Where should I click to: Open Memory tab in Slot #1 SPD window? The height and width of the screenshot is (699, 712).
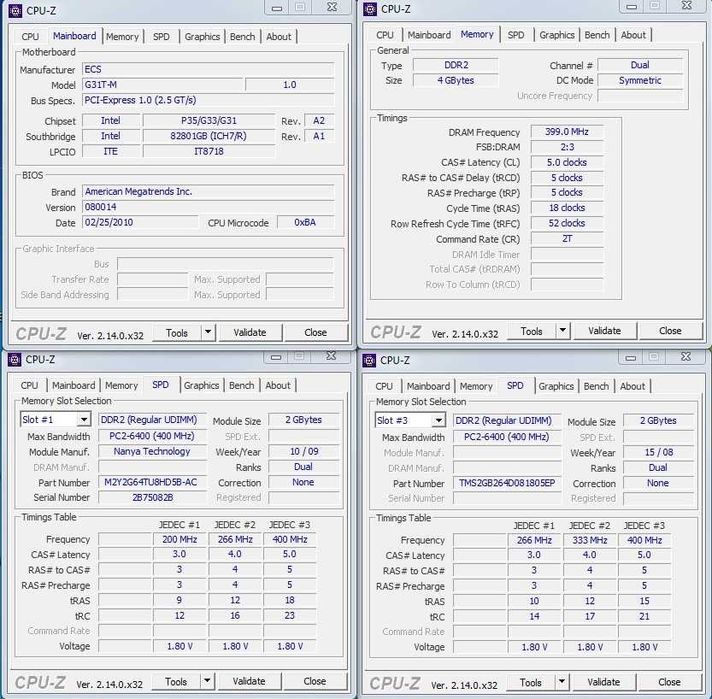click(121, 385)
